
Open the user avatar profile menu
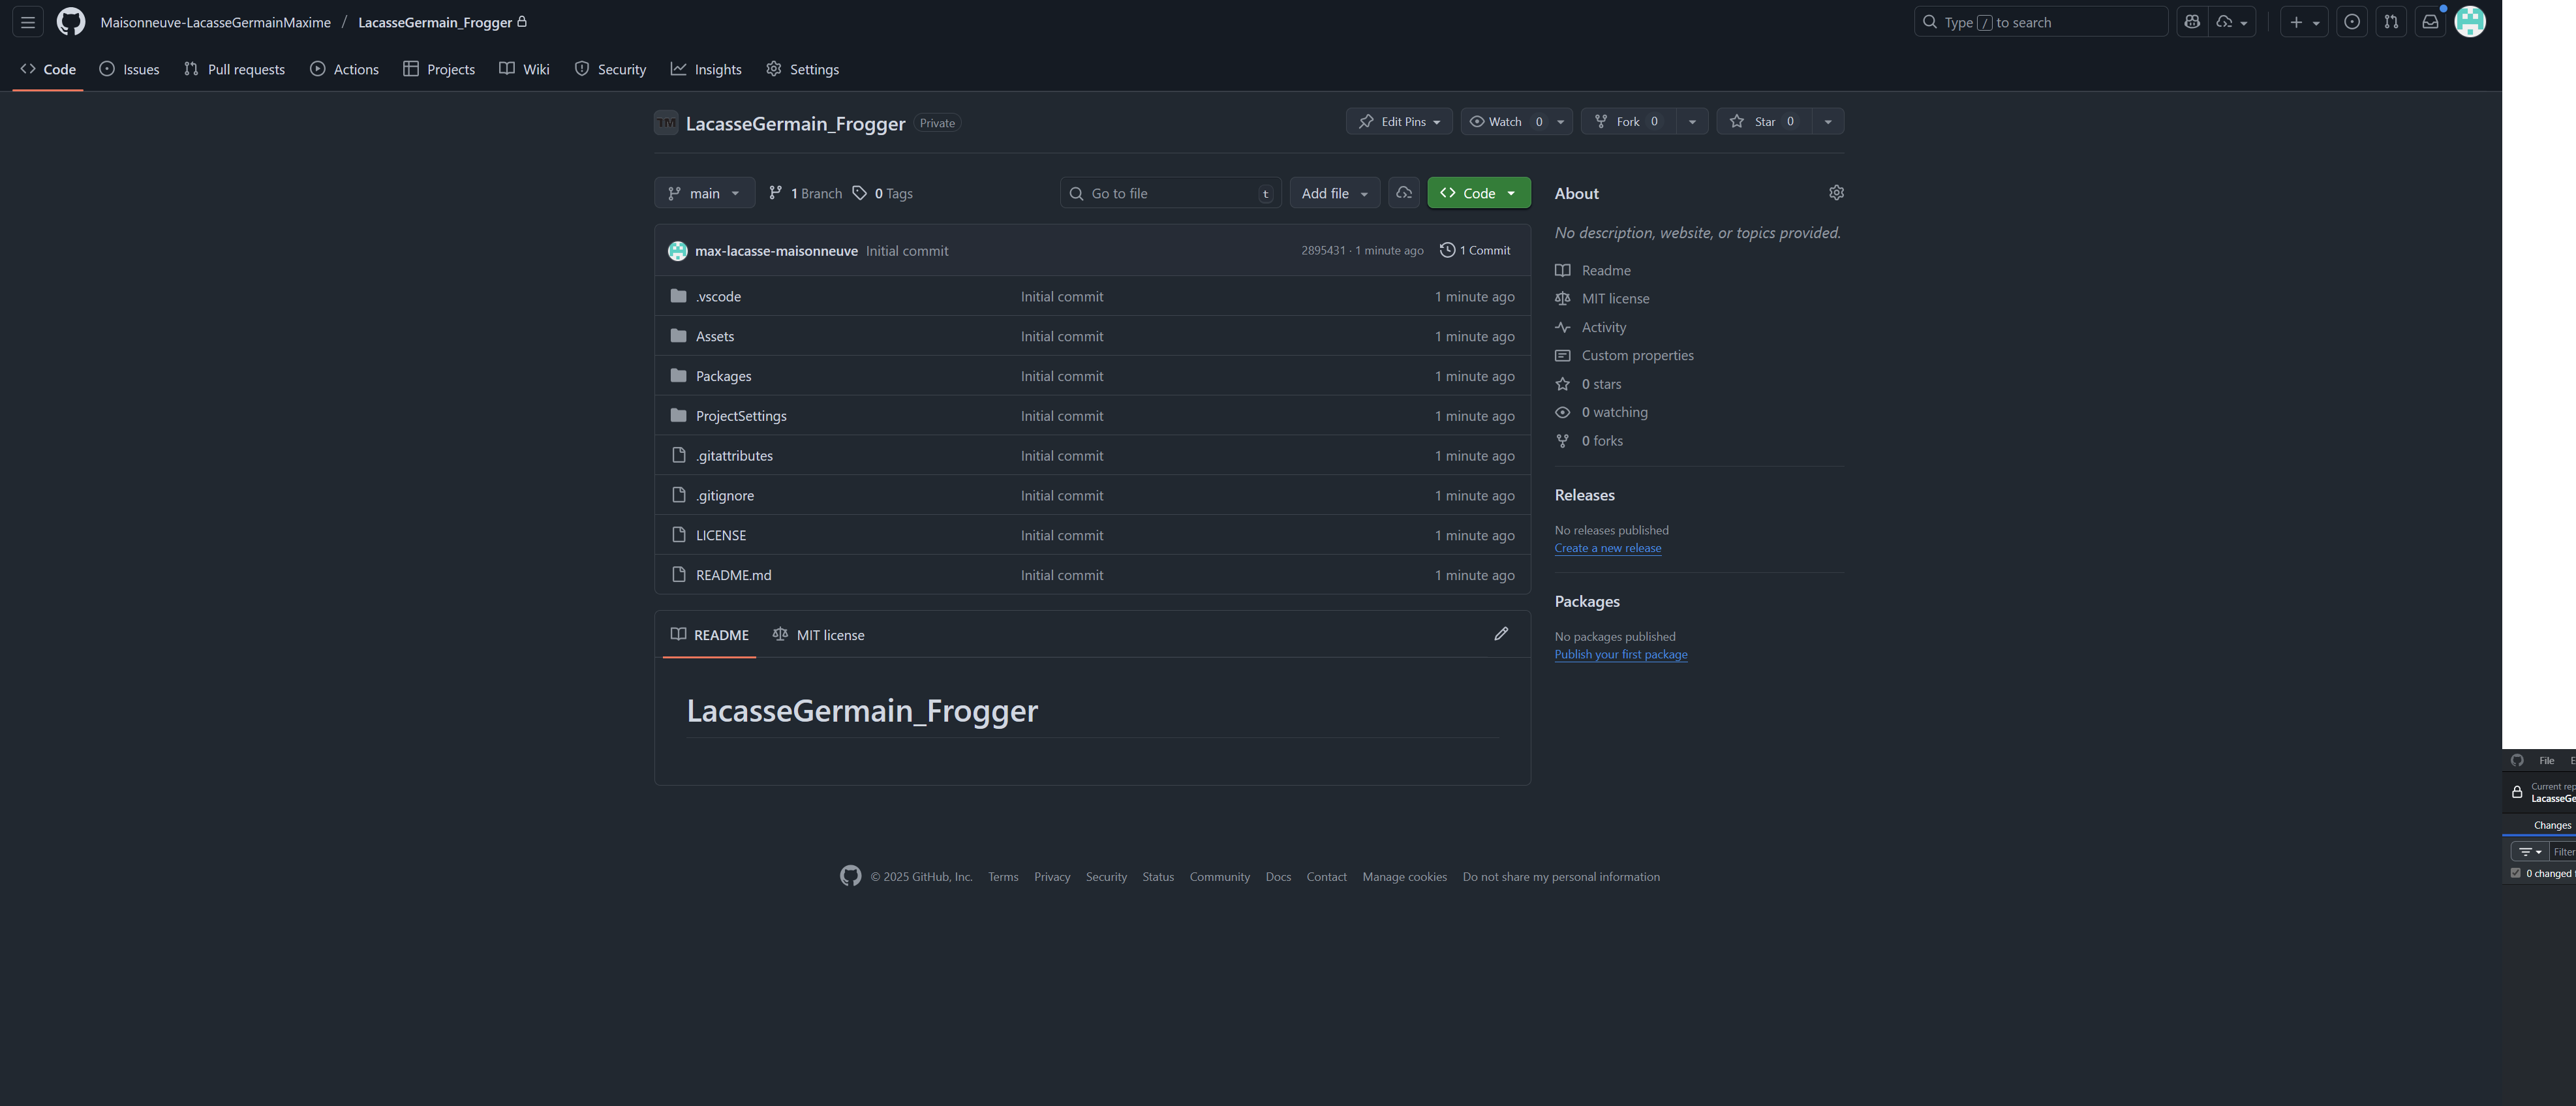[2470, 22]
